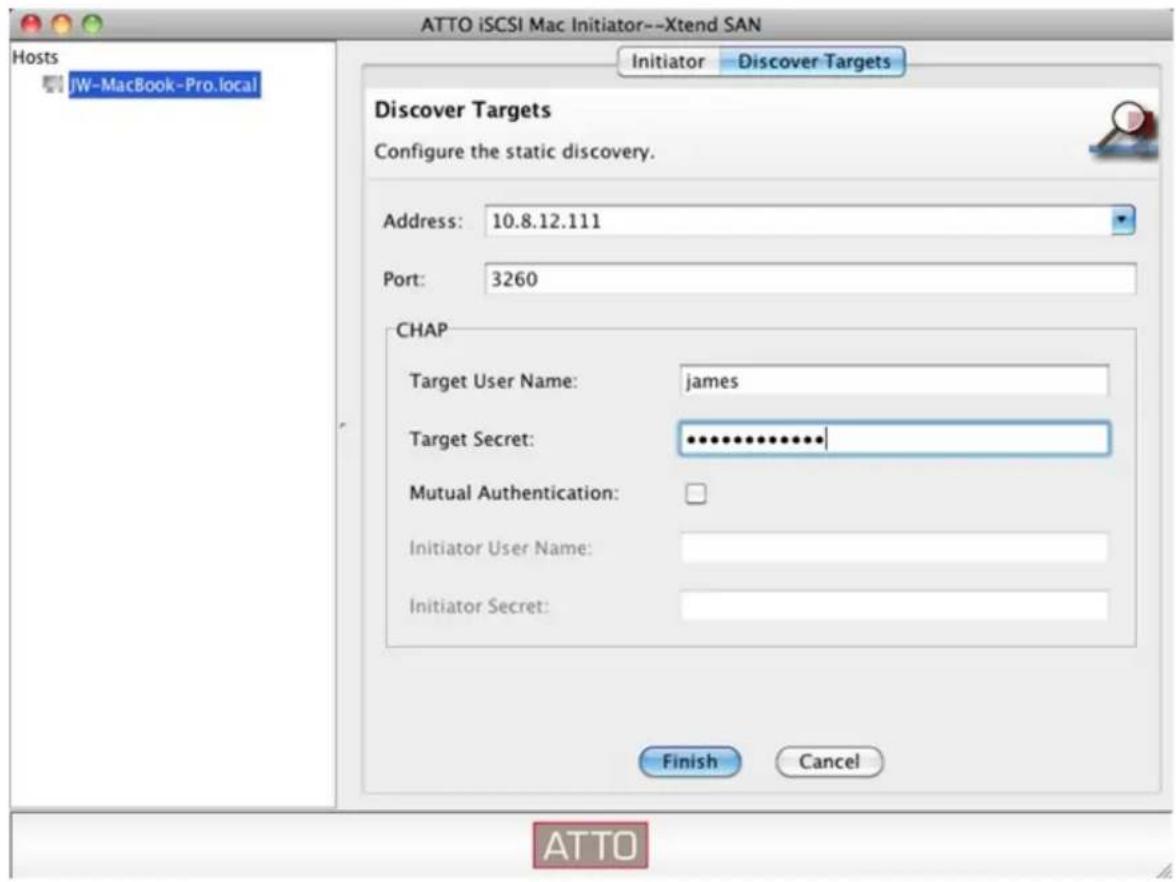Click the 'Target User Name:' label

tap(494, 381)
